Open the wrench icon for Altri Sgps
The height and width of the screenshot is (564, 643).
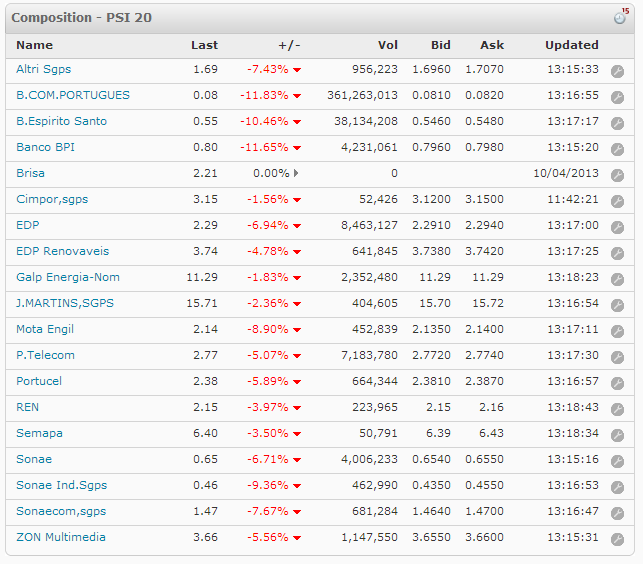(617, 71)
